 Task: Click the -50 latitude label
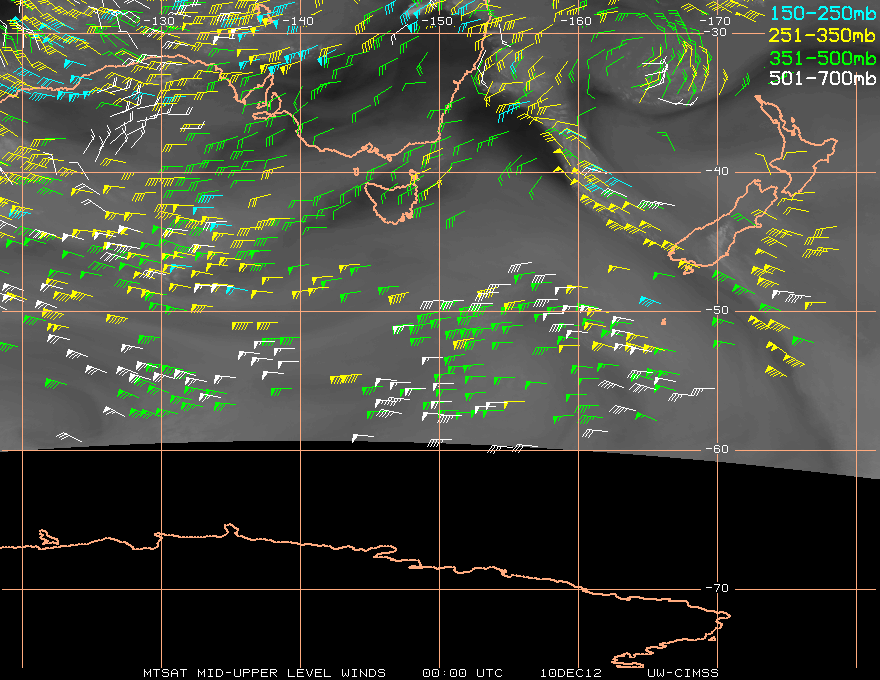click(717, 310)
